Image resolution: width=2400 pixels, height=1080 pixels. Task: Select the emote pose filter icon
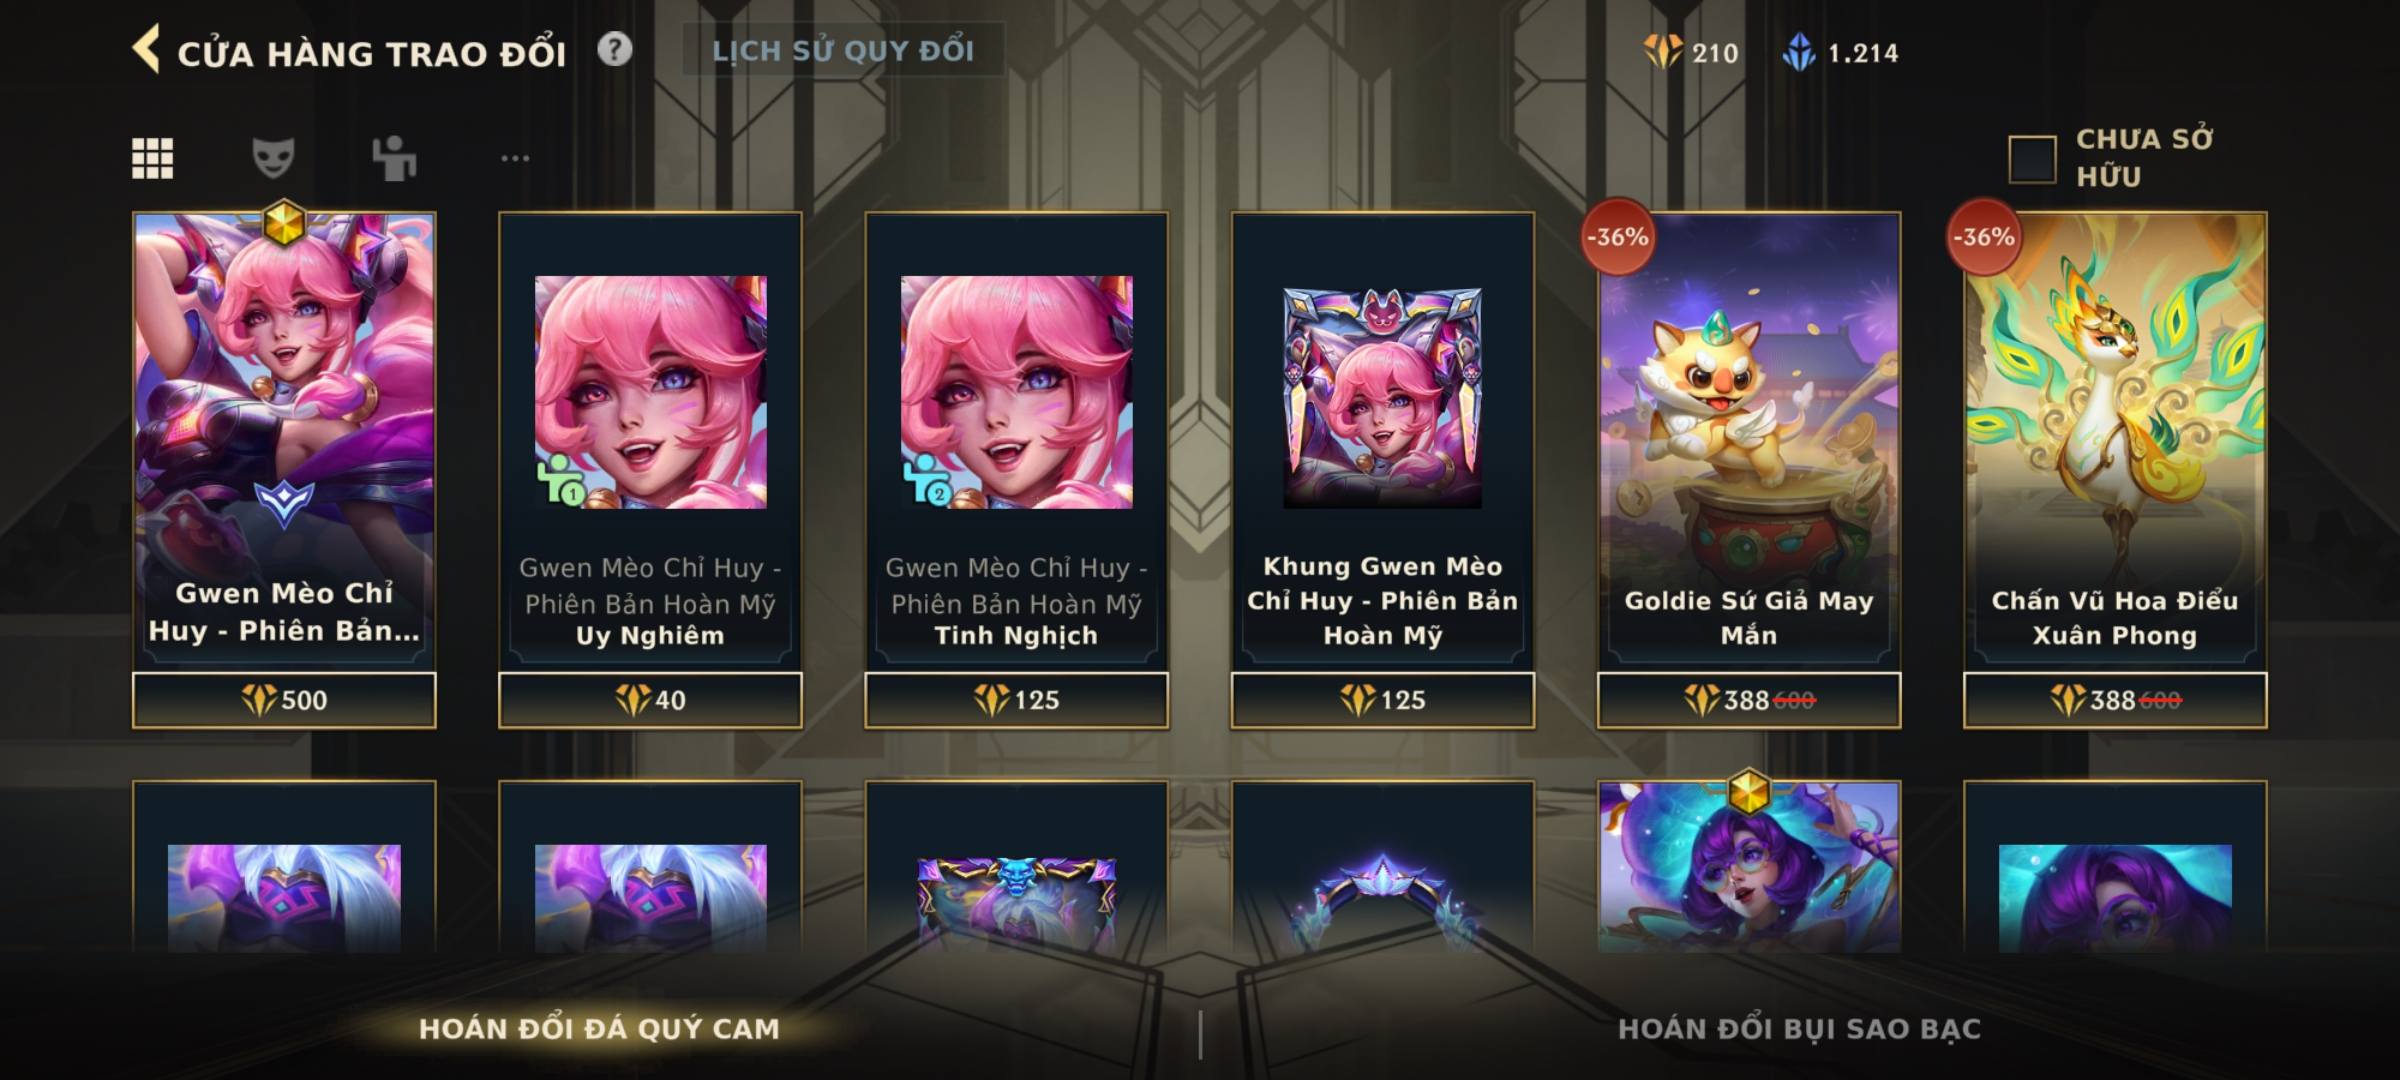coord(394,158)
